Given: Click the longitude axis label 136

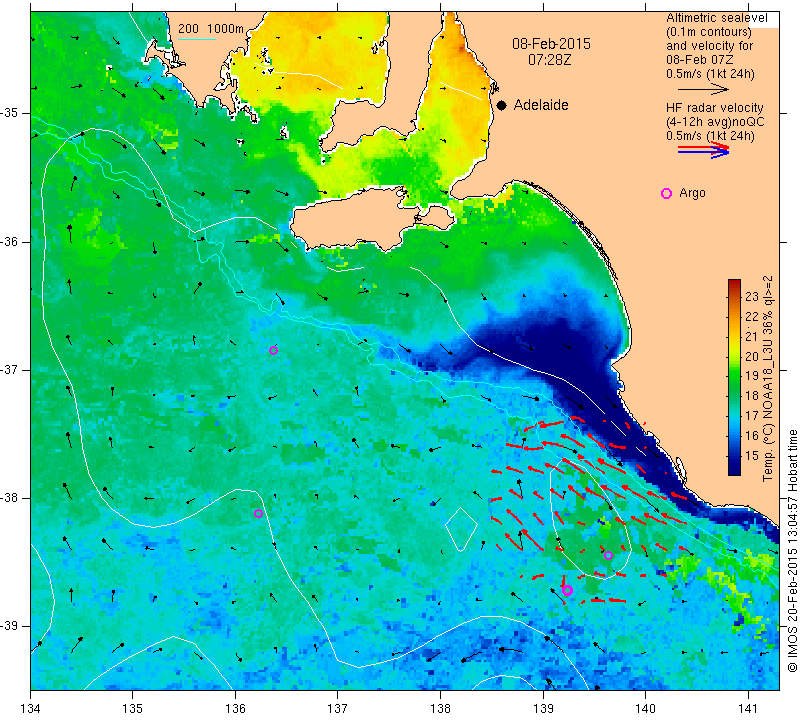Looking at the screenshot, I should (x=236, y=709).
